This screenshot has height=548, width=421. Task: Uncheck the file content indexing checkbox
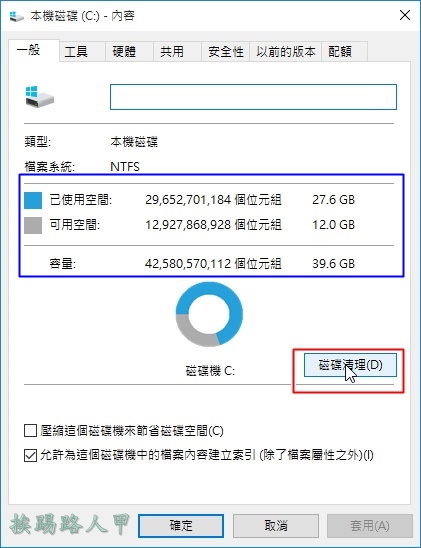30,455
